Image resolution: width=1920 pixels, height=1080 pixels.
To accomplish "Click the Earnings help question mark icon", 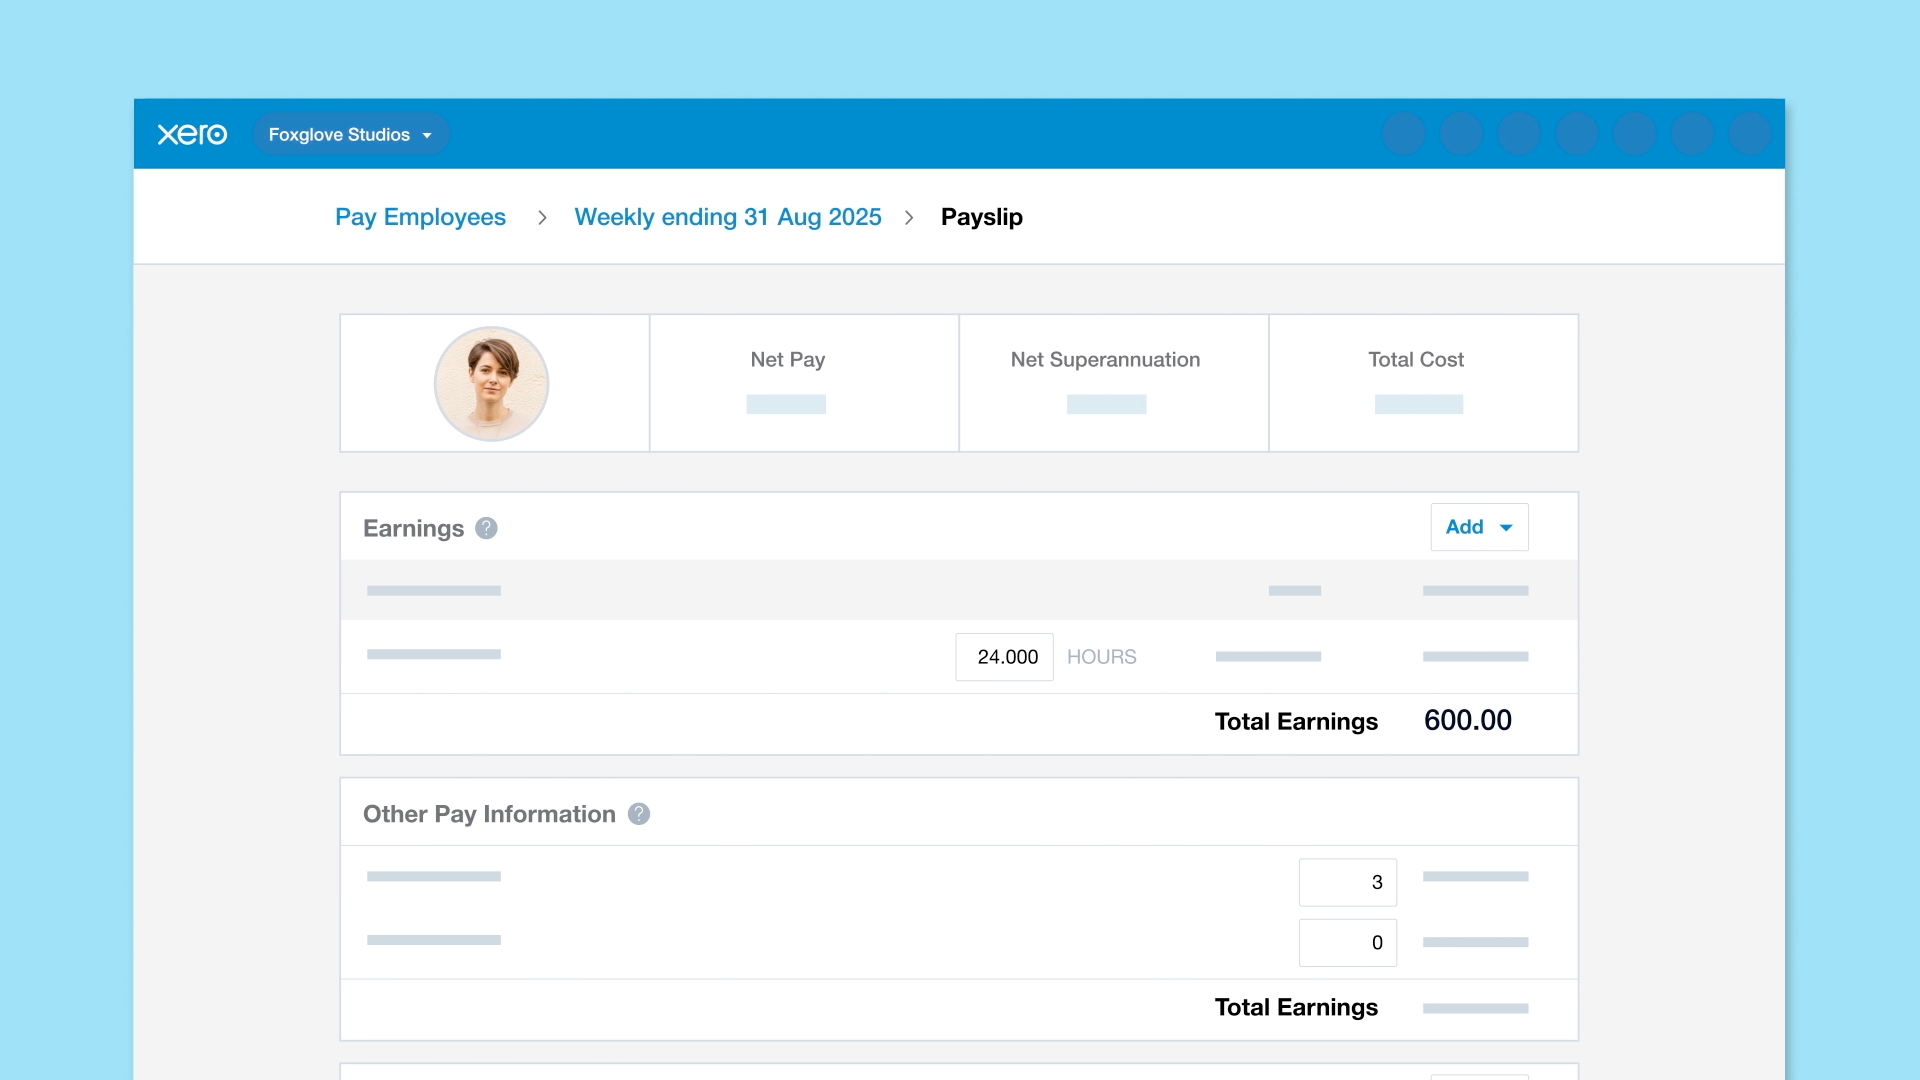I will [486, 528].
